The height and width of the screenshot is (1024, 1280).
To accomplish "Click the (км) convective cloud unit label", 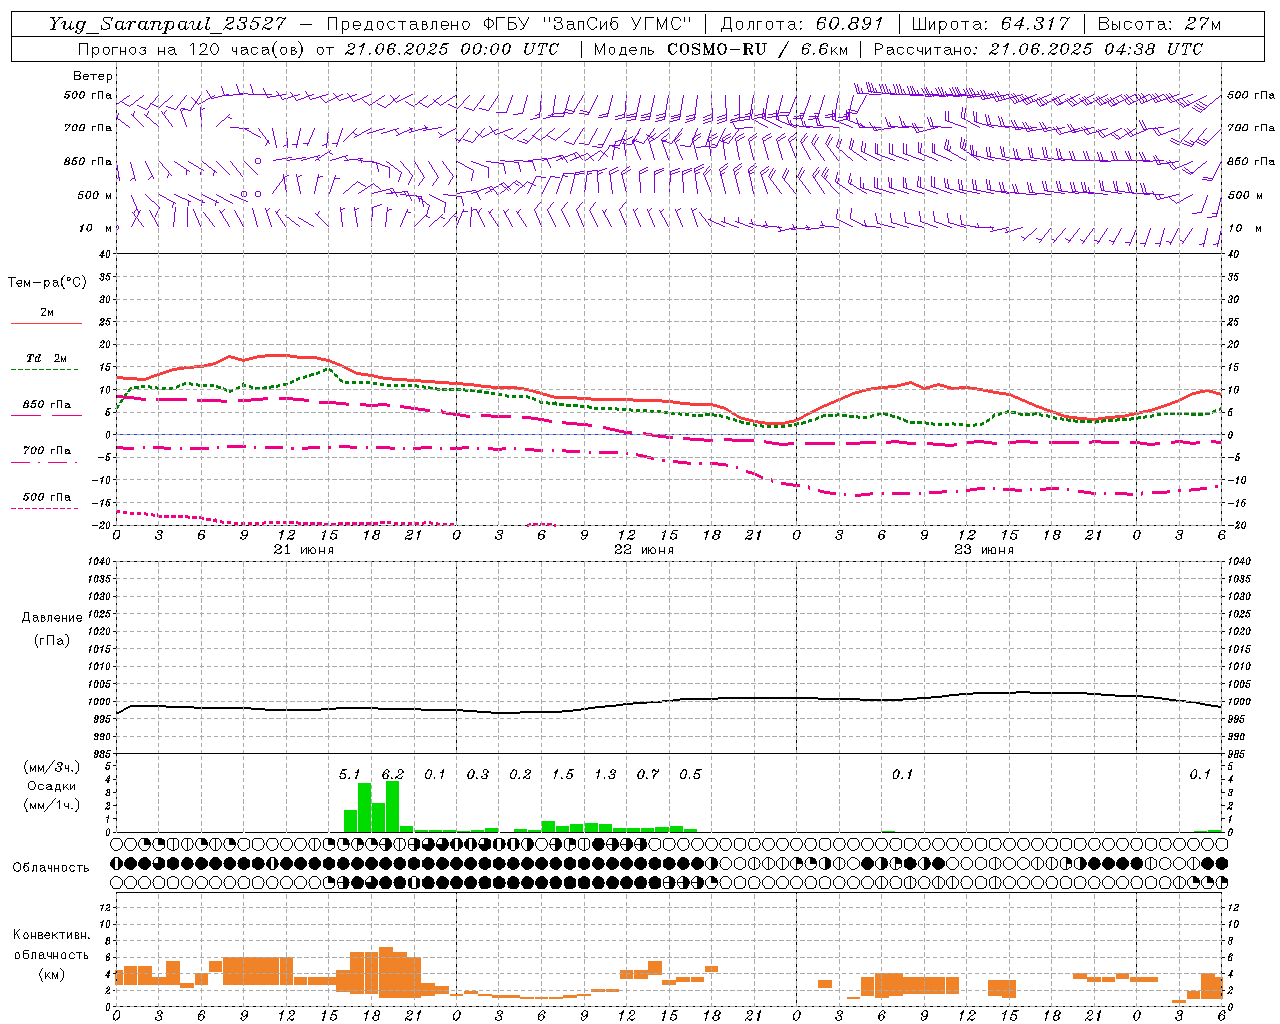I will pos(52,973).
